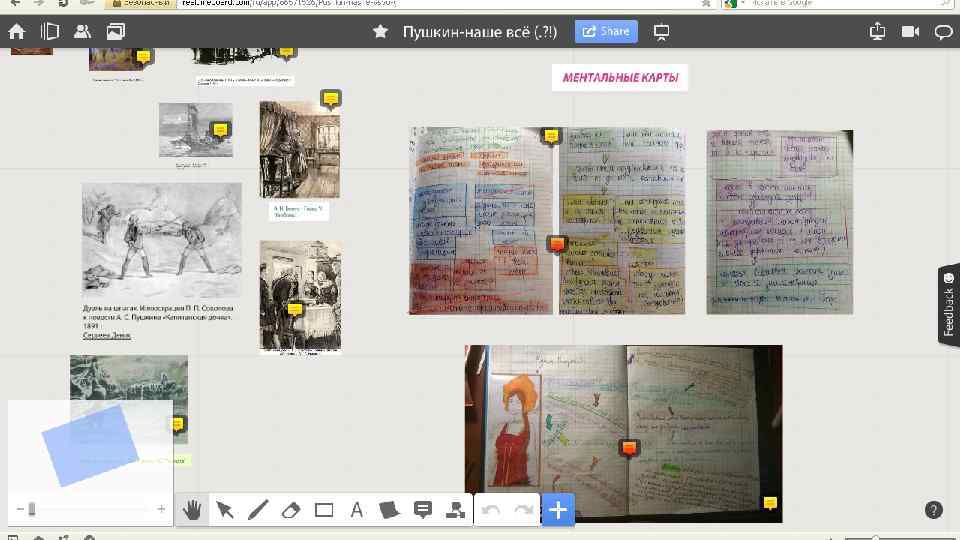This screenshot has width=960, height=540.
Task: Select the ship at sea picture
Action: pyautogui.click(x=195, y=130)
